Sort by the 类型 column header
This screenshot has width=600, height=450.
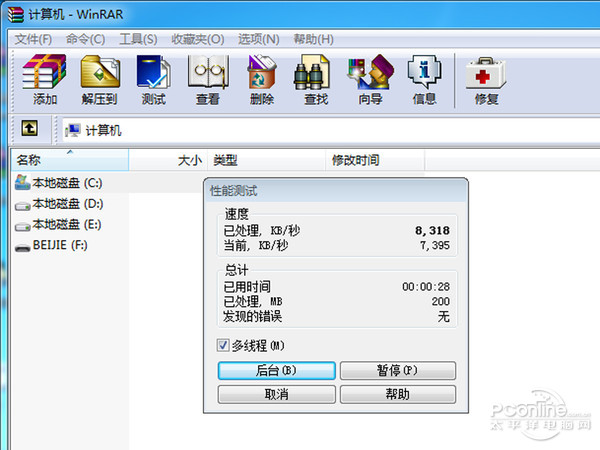tap(266, 160)
